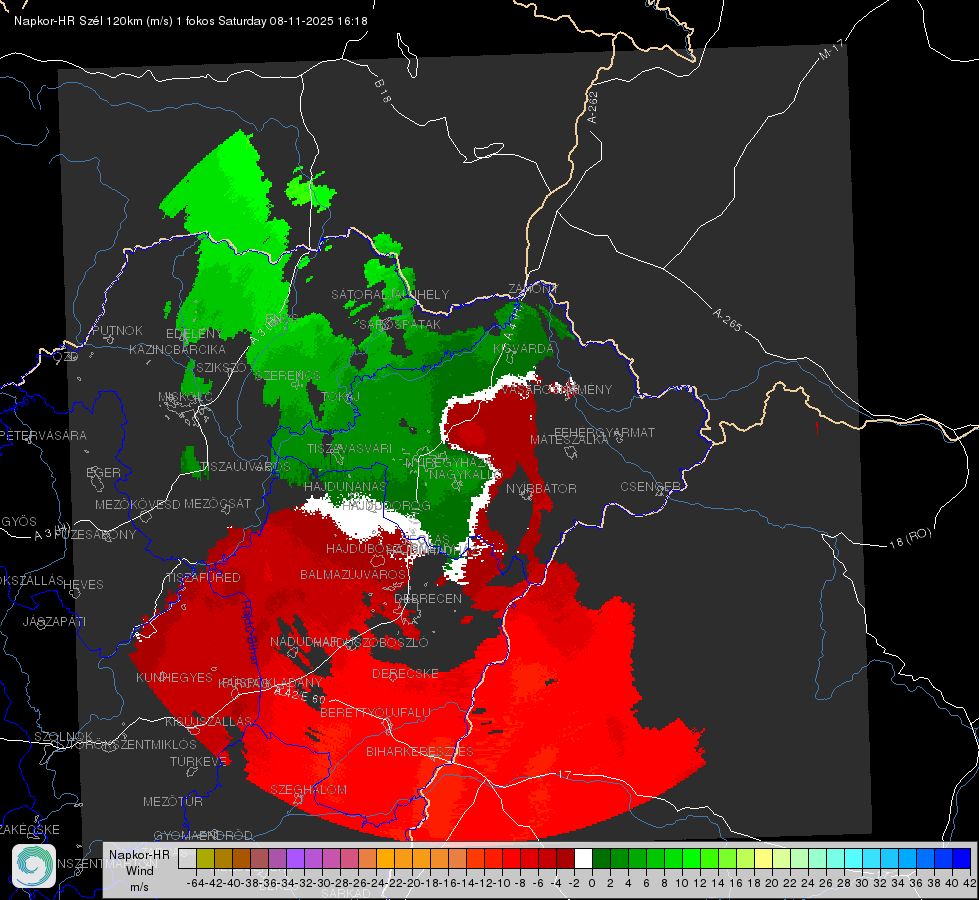
Task: Click the NÁDUDVAR town label
Action: 303,642
